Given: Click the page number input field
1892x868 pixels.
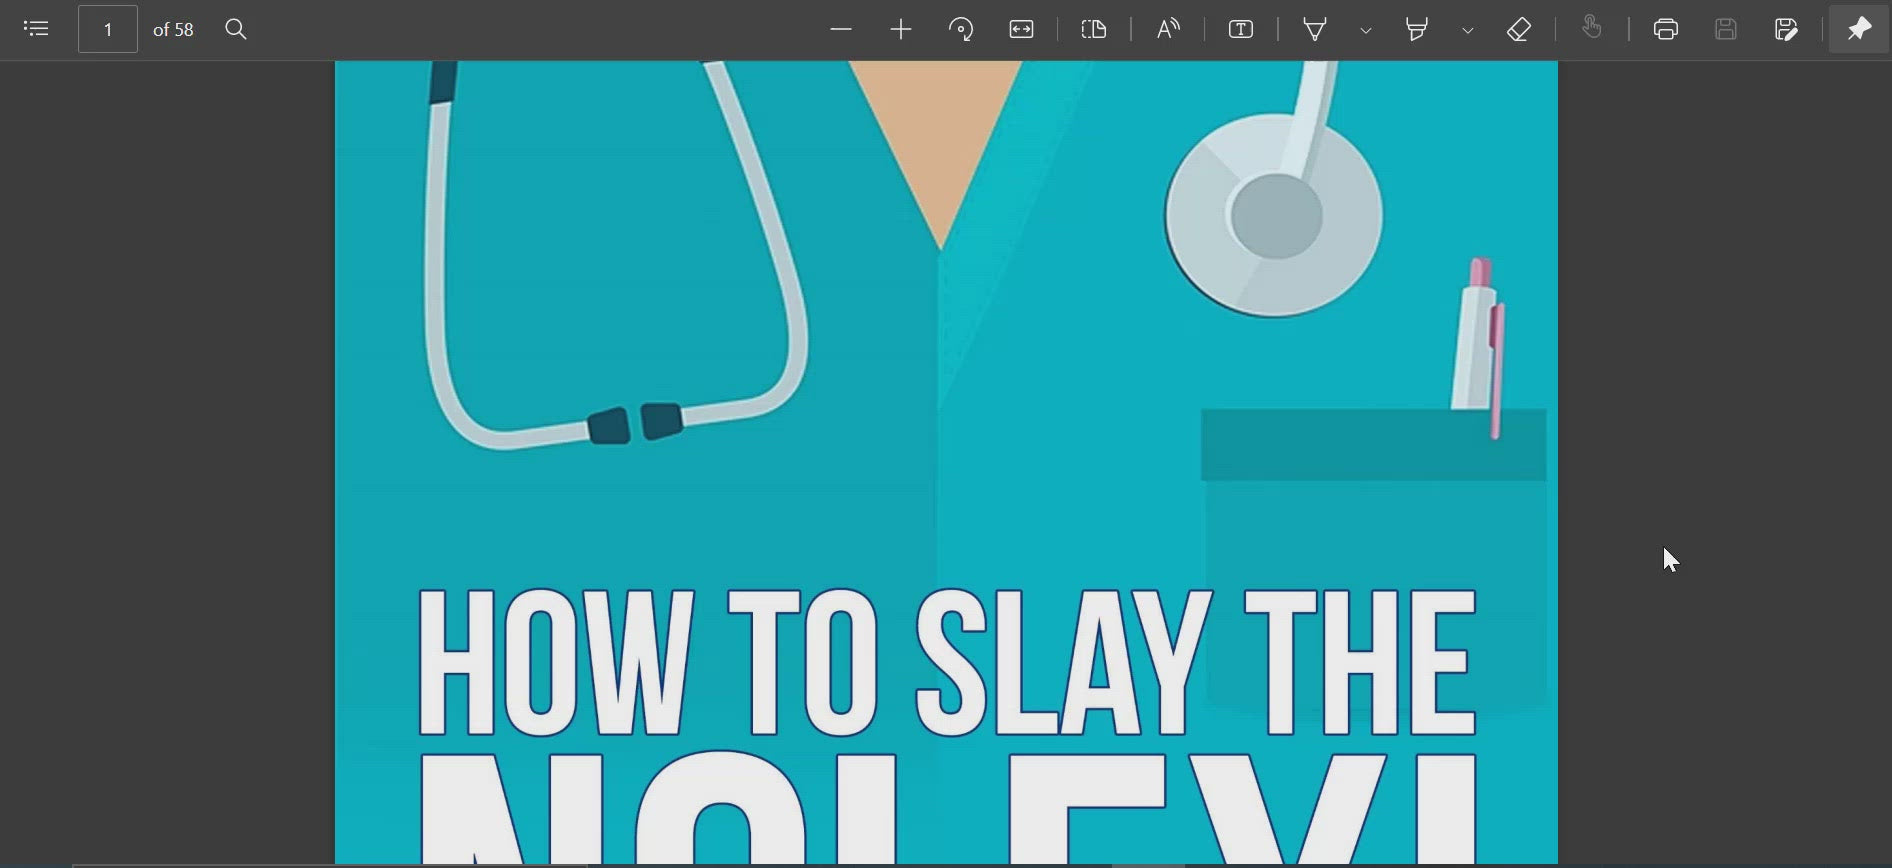Looking at the screenshot, I should click(108, 29).
